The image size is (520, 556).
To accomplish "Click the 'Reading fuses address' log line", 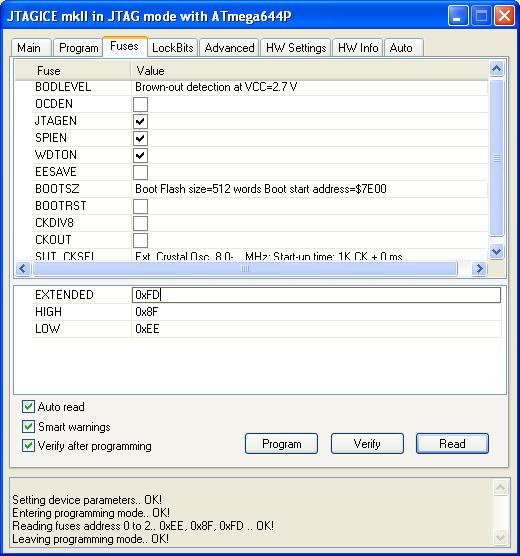I will 143,526.
